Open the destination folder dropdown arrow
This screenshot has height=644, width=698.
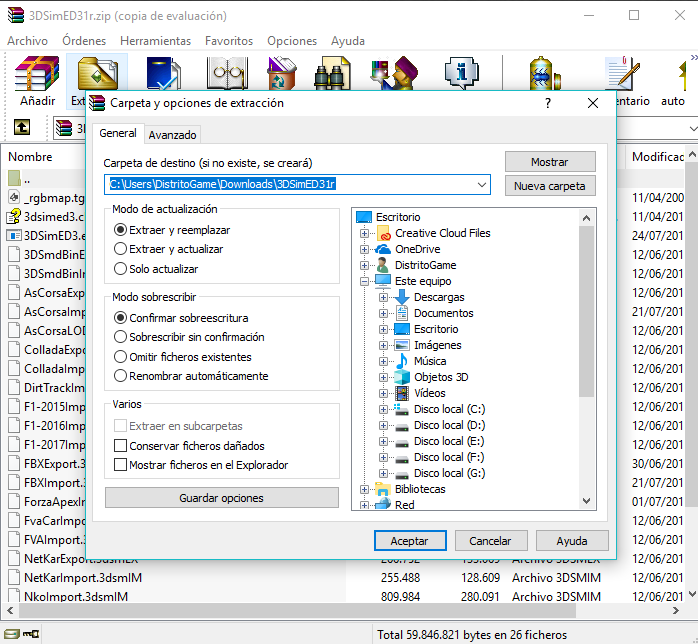coord(481,184)
